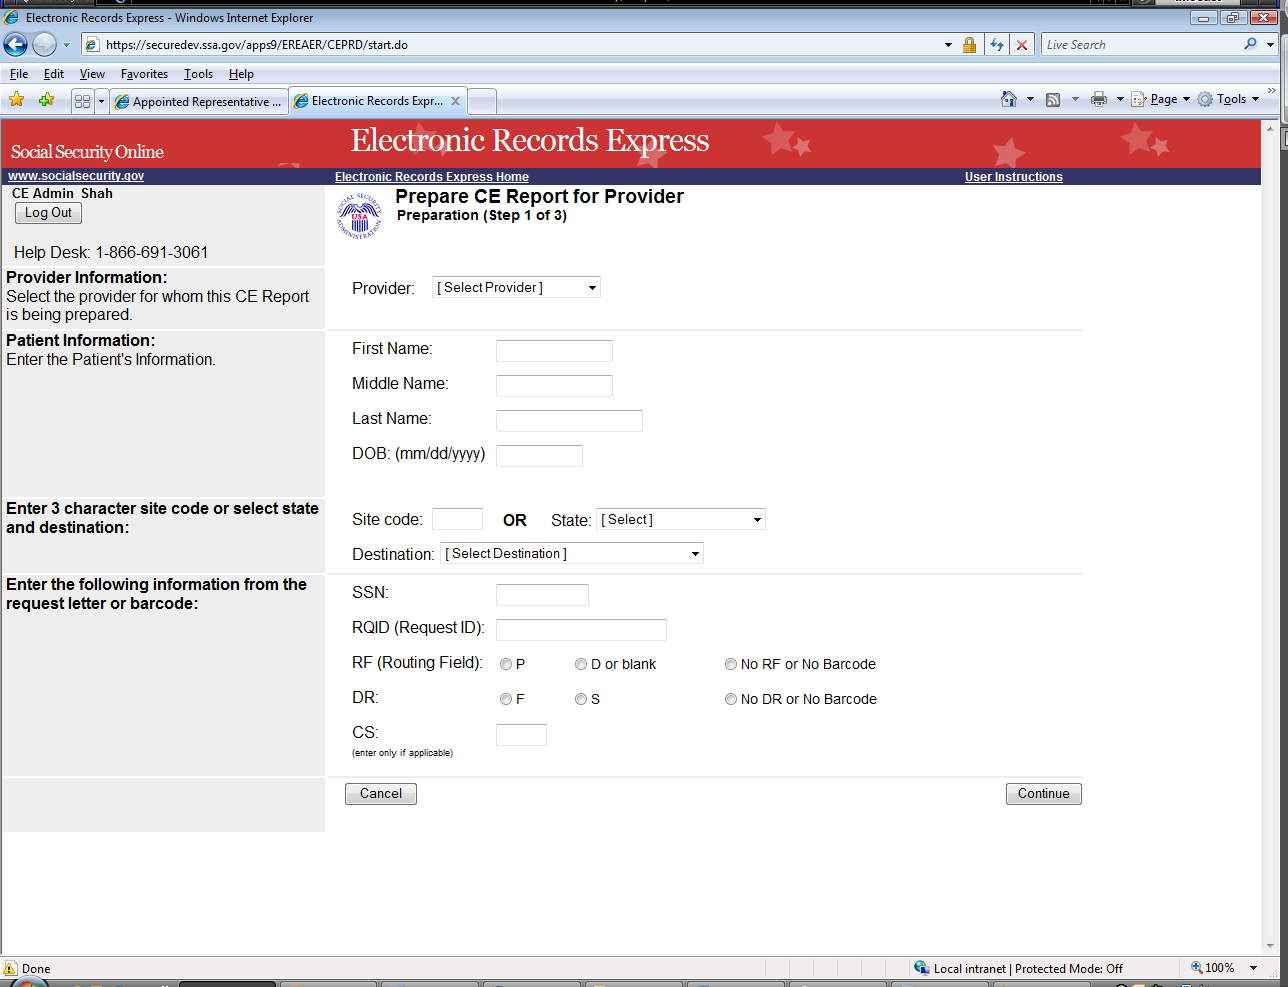Open the Favorites menu
The height and width of the screenshot is (987, 1288).
144,74
